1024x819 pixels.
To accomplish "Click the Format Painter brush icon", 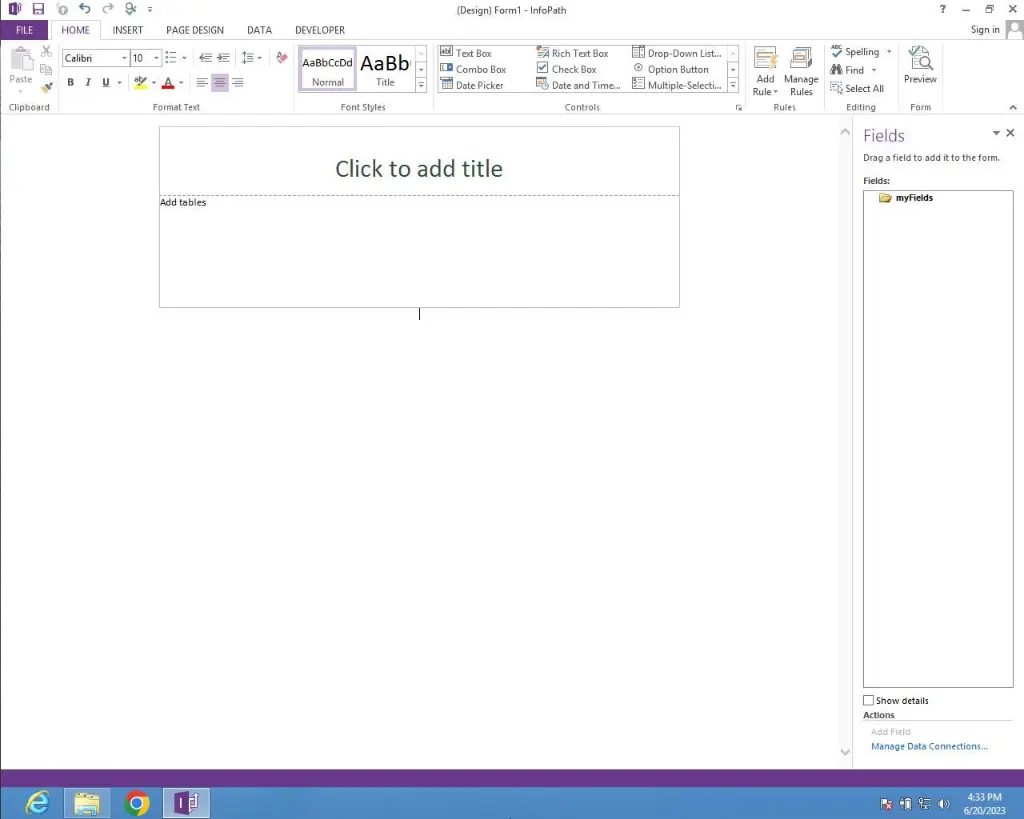I will click(x=46, y=87).
